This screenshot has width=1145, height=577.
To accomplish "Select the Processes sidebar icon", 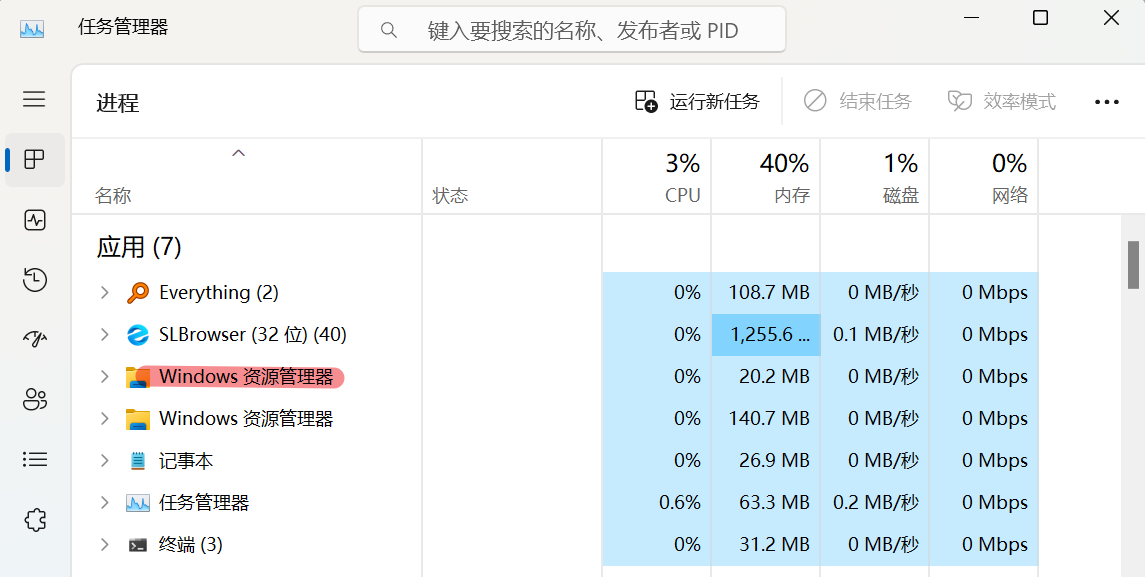I will click(34, 159).
